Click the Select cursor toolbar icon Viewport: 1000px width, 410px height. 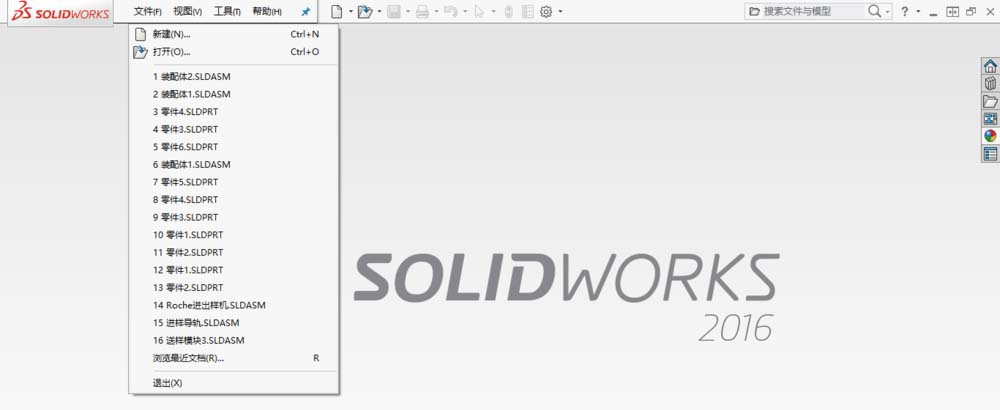pyautogui.click(x=479, y=11)
